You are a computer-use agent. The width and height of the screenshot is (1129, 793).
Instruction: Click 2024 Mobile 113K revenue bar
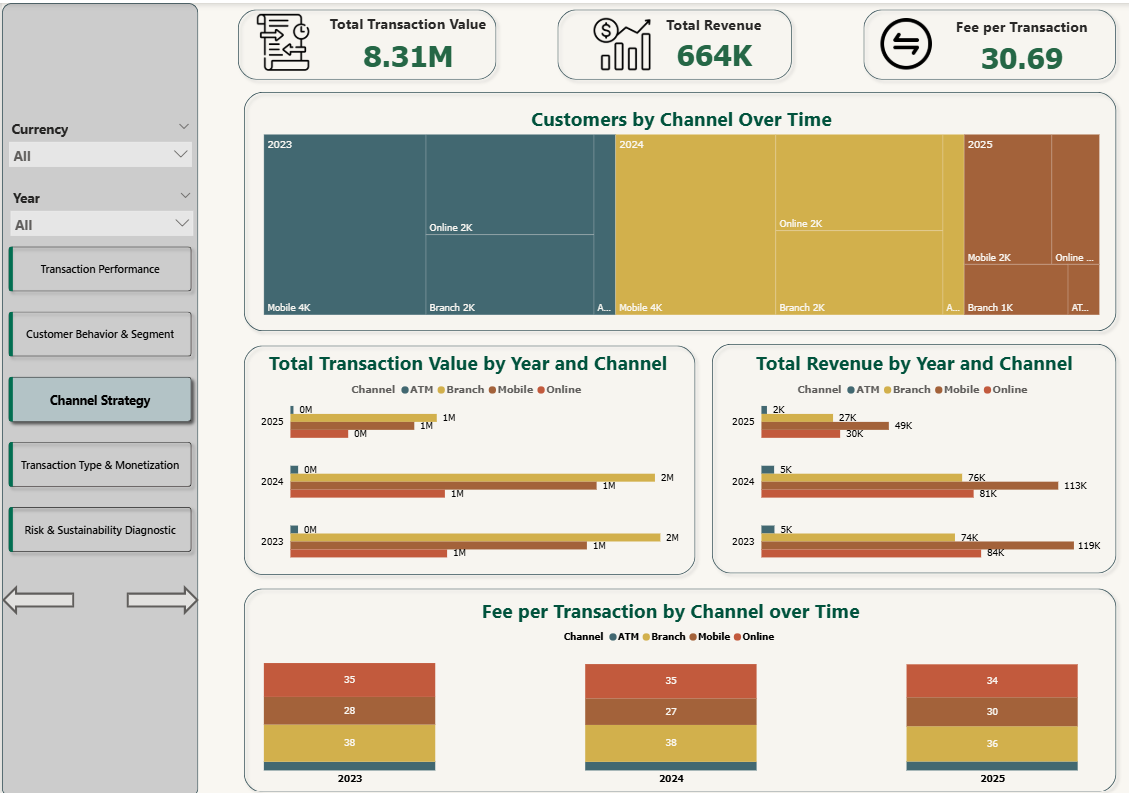[x=908, y=486]
